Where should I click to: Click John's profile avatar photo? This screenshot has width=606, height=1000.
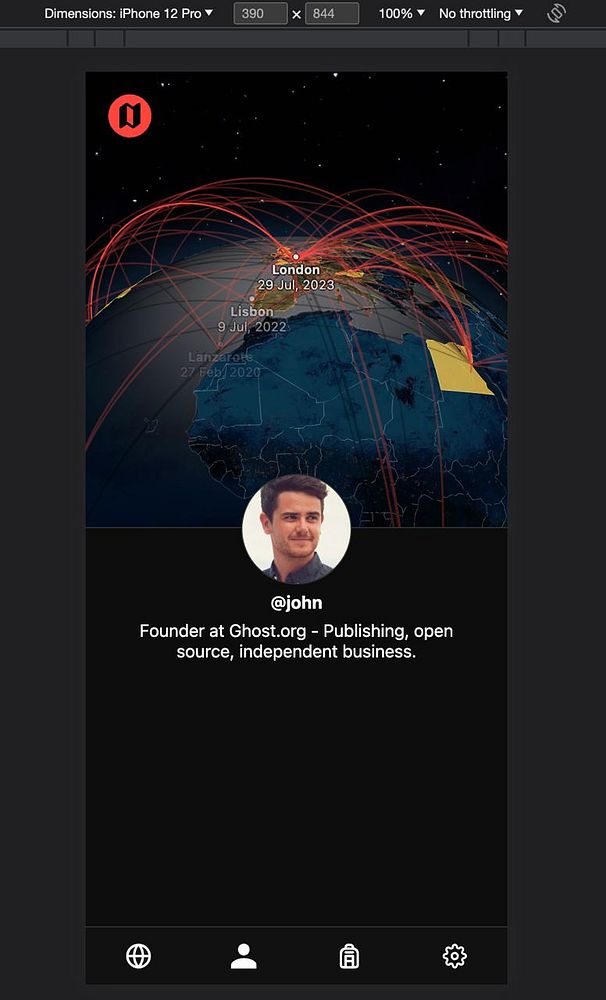click(296, 529)
